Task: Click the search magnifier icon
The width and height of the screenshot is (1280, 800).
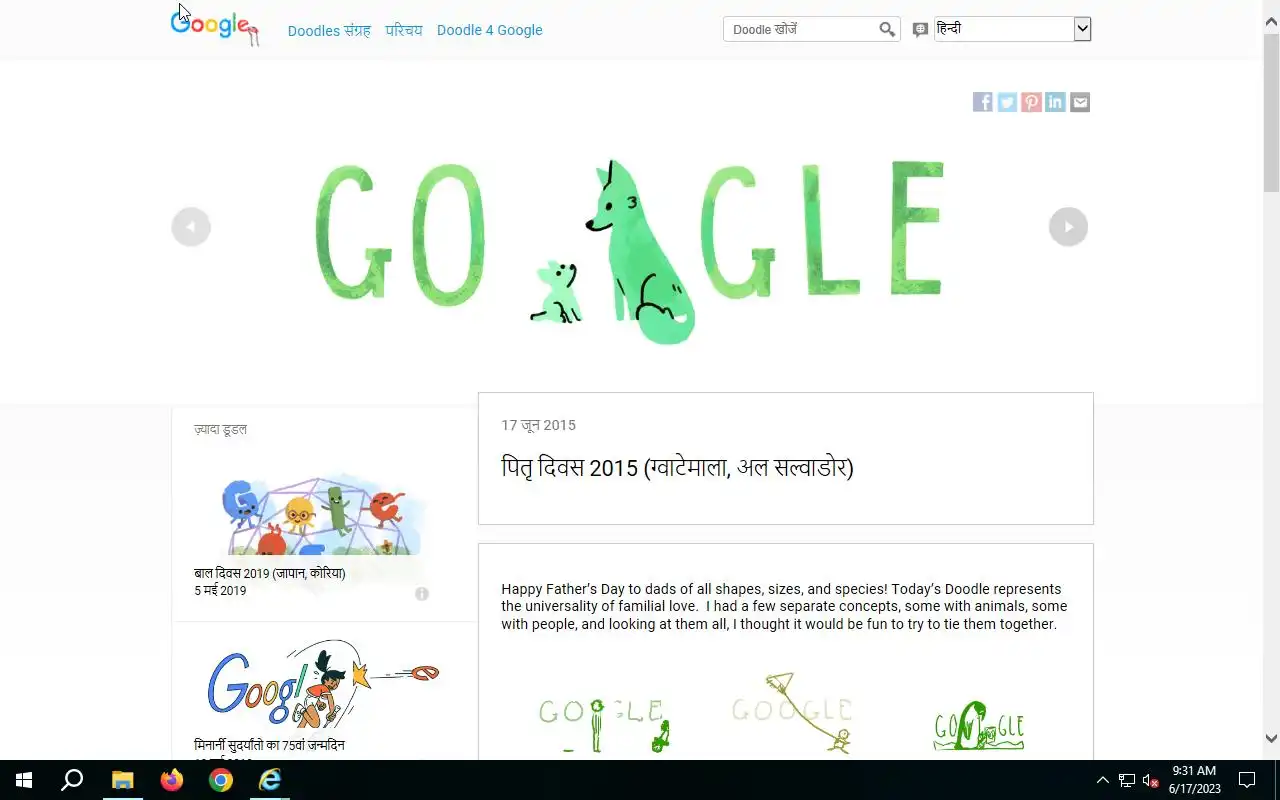Action: point(887,30)
